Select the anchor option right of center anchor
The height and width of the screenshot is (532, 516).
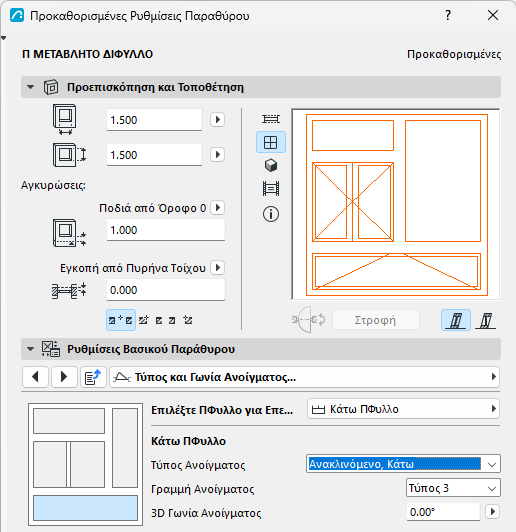tap(144, 320)
